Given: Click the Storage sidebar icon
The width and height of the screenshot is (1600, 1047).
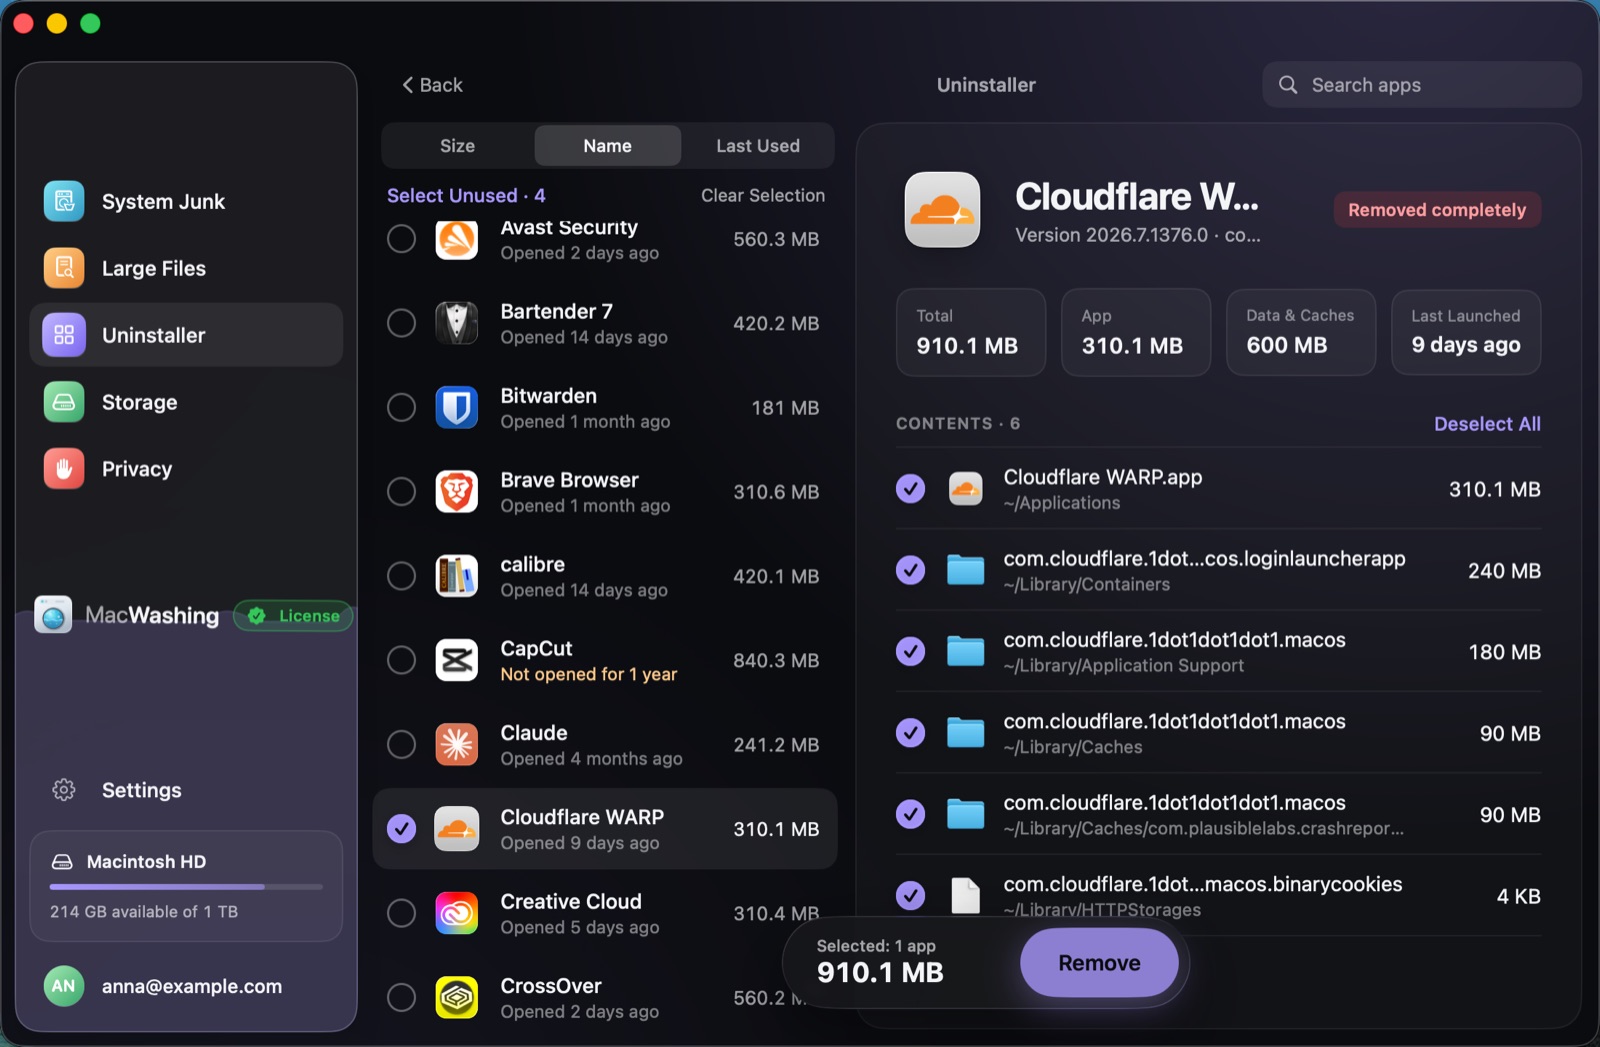Looking at the screenshot, I should [64, 402].
